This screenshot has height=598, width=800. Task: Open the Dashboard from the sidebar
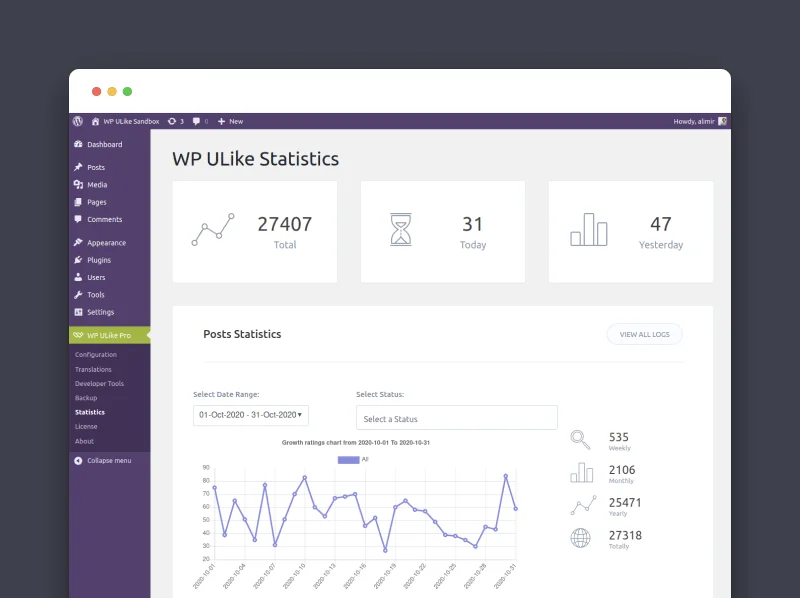point(104,144)
